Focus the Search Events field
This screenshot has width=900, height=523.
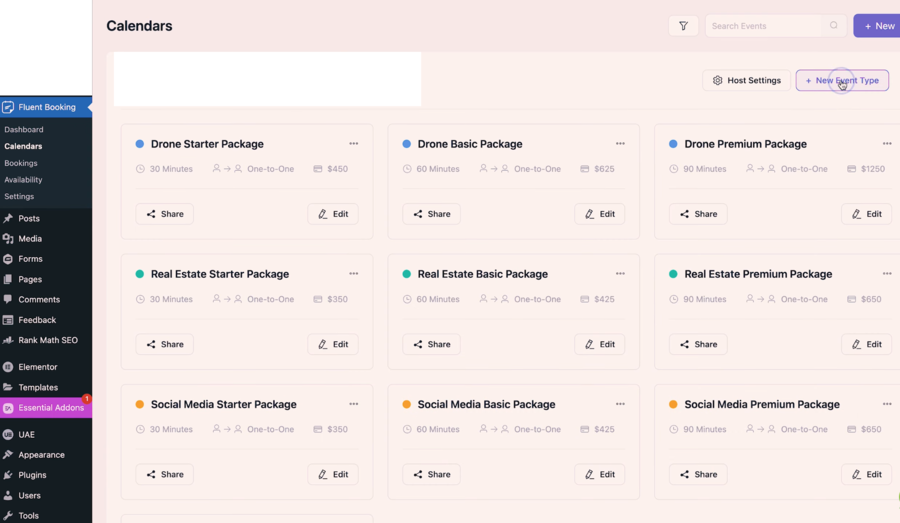(763, 26)
